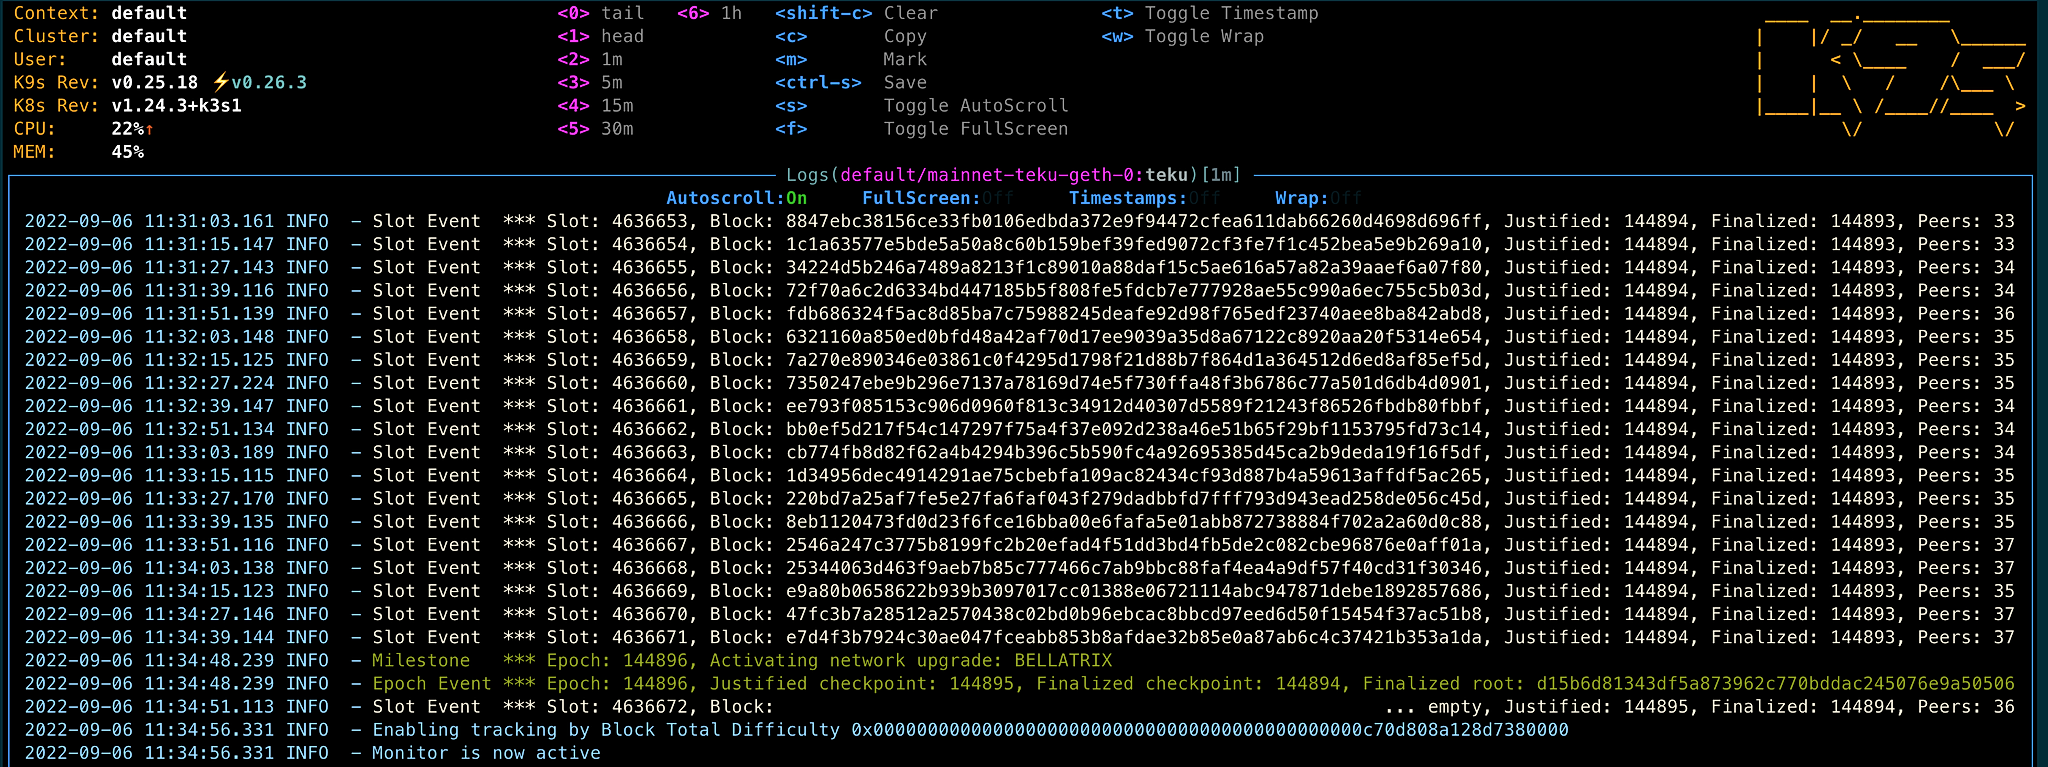The height and width of the screenshot is (767, 2048).
Task: Click the log line for Slot 4636663
Action: 1020,452
